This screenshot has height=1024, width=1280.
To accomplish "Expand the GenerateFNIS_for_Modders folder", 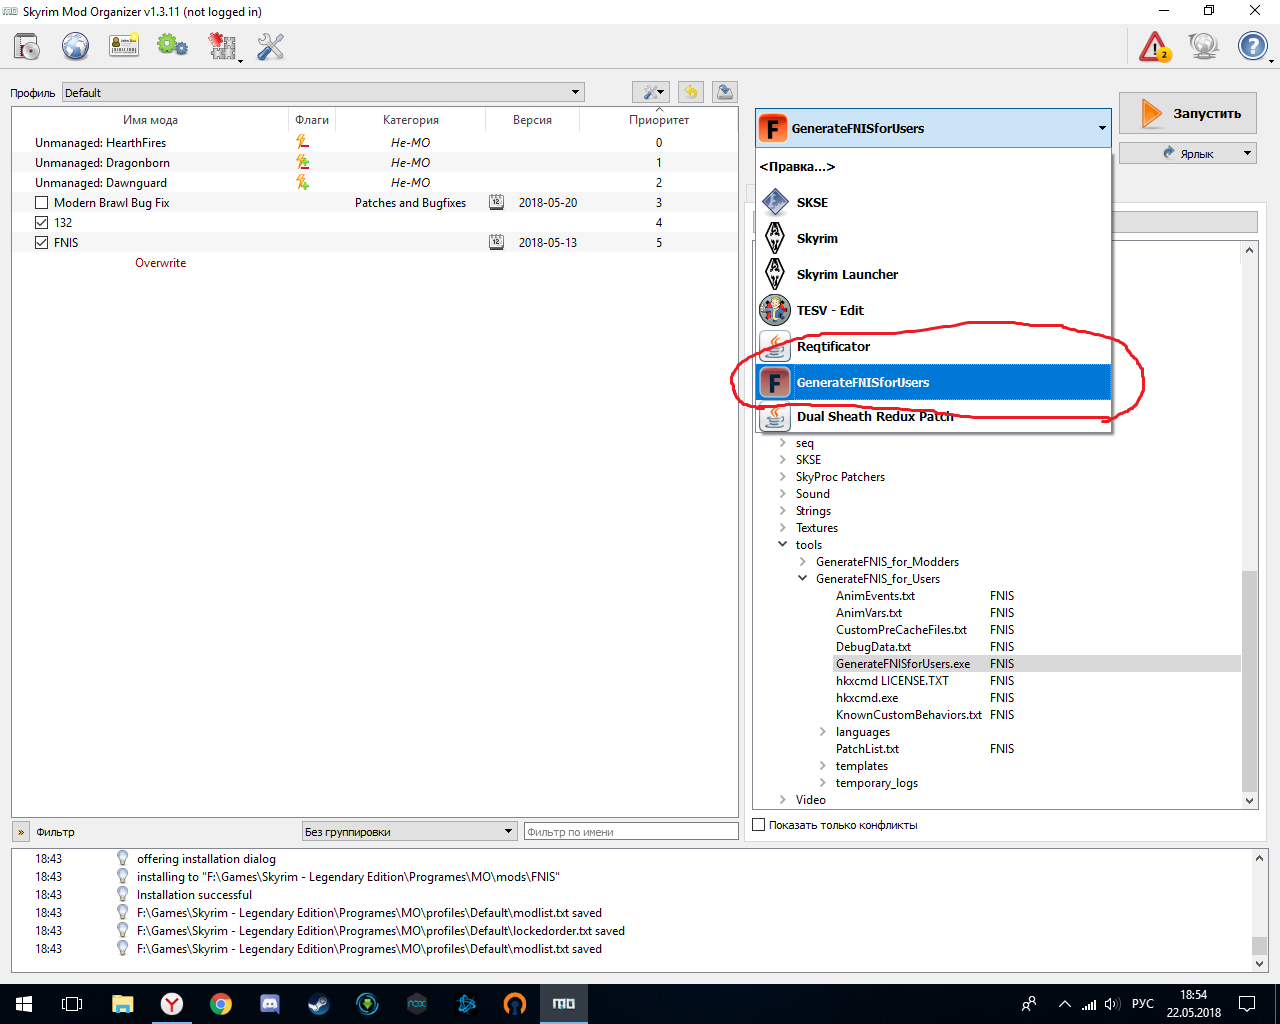I will (803, 562).
